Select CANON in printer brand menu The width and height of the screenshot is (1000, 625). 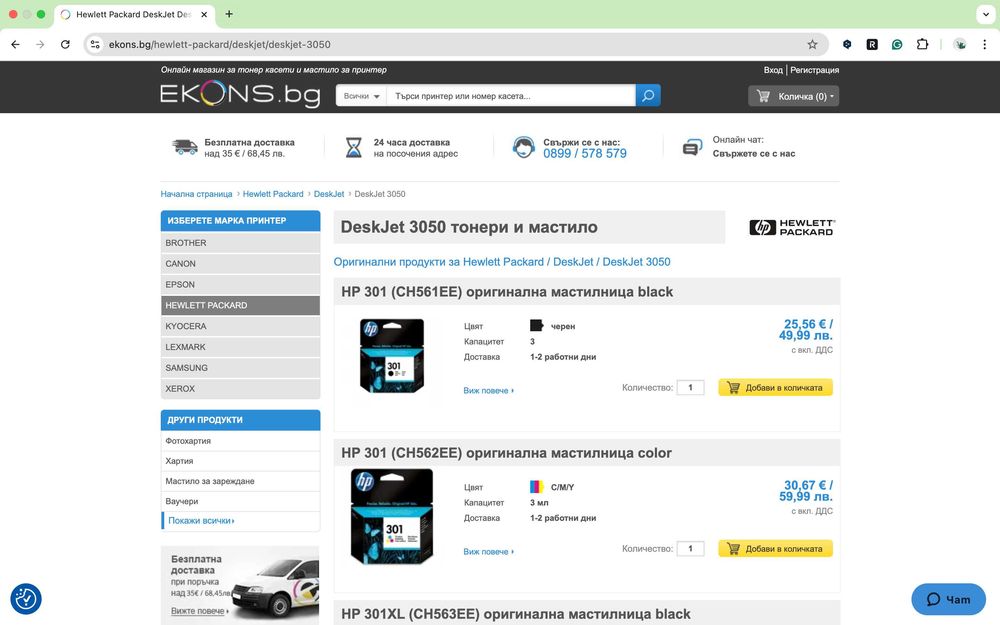click(240, 263)
